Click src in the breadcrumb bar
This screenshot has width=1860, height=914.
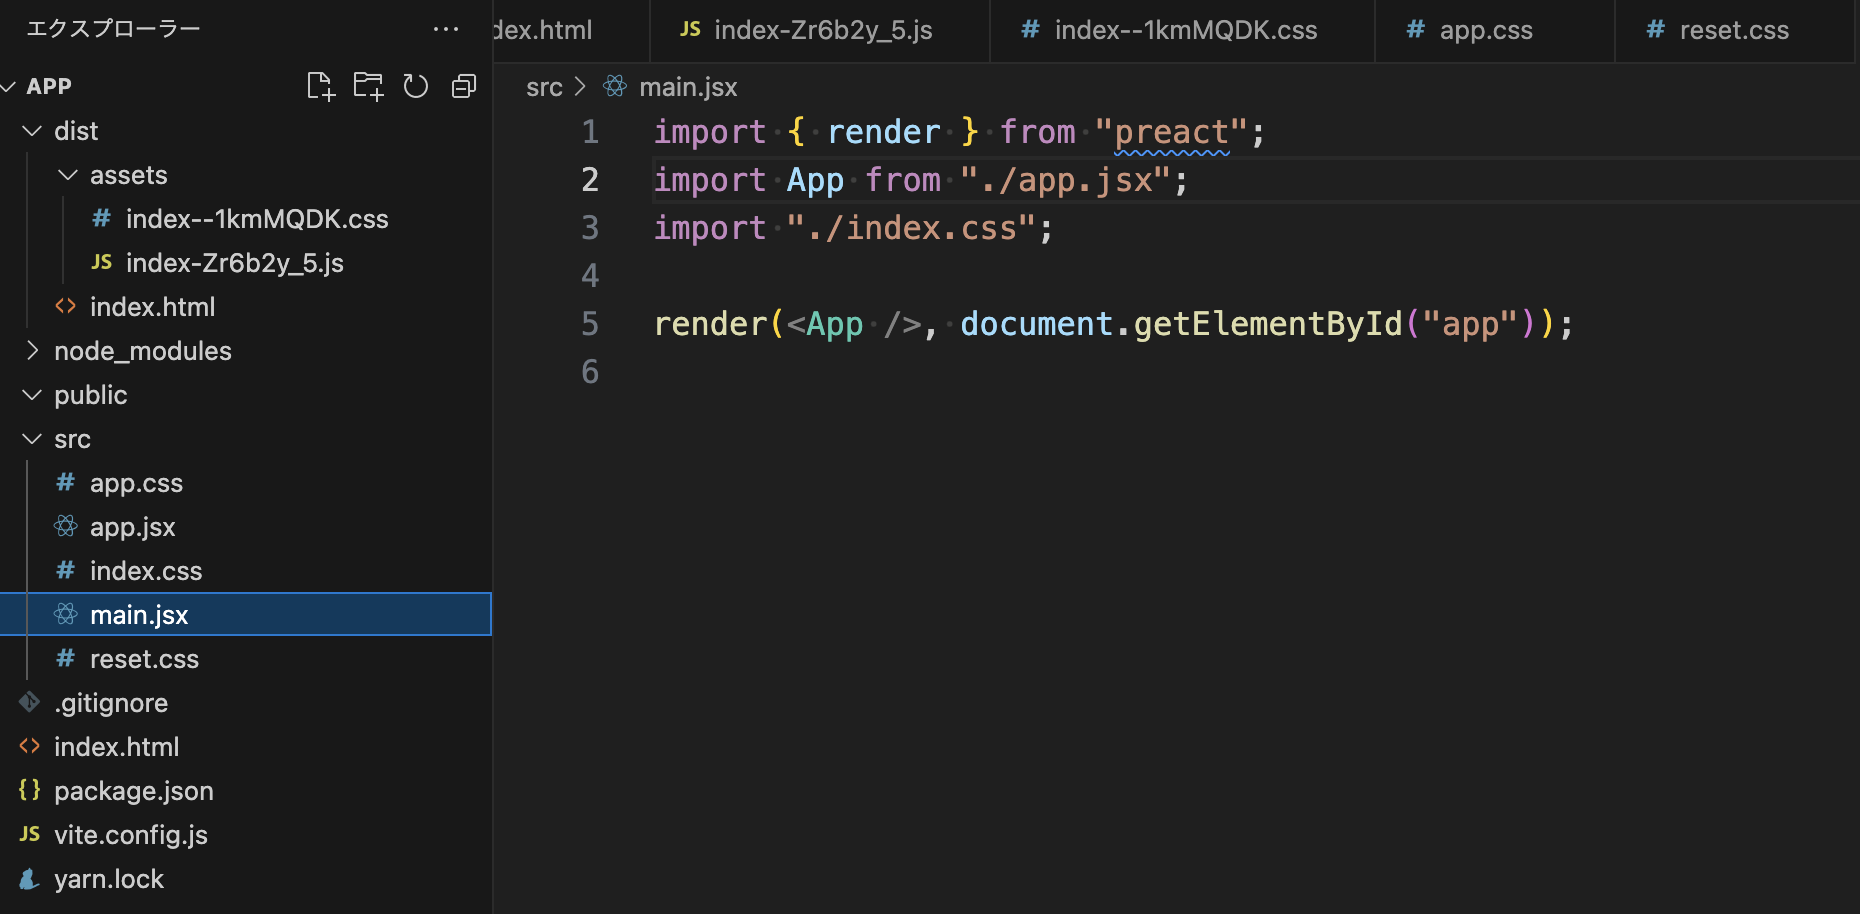[x=544, y=87]
